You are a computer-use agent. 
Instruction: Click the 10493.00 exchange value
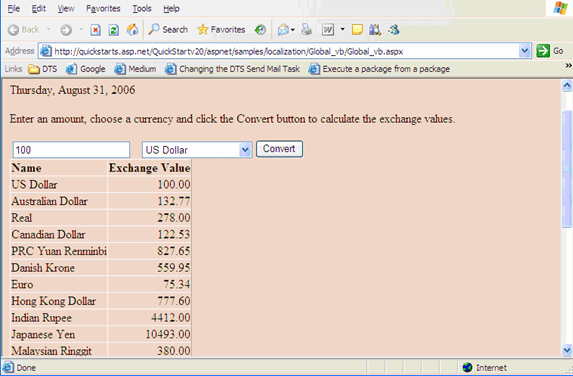pos(168,334)
